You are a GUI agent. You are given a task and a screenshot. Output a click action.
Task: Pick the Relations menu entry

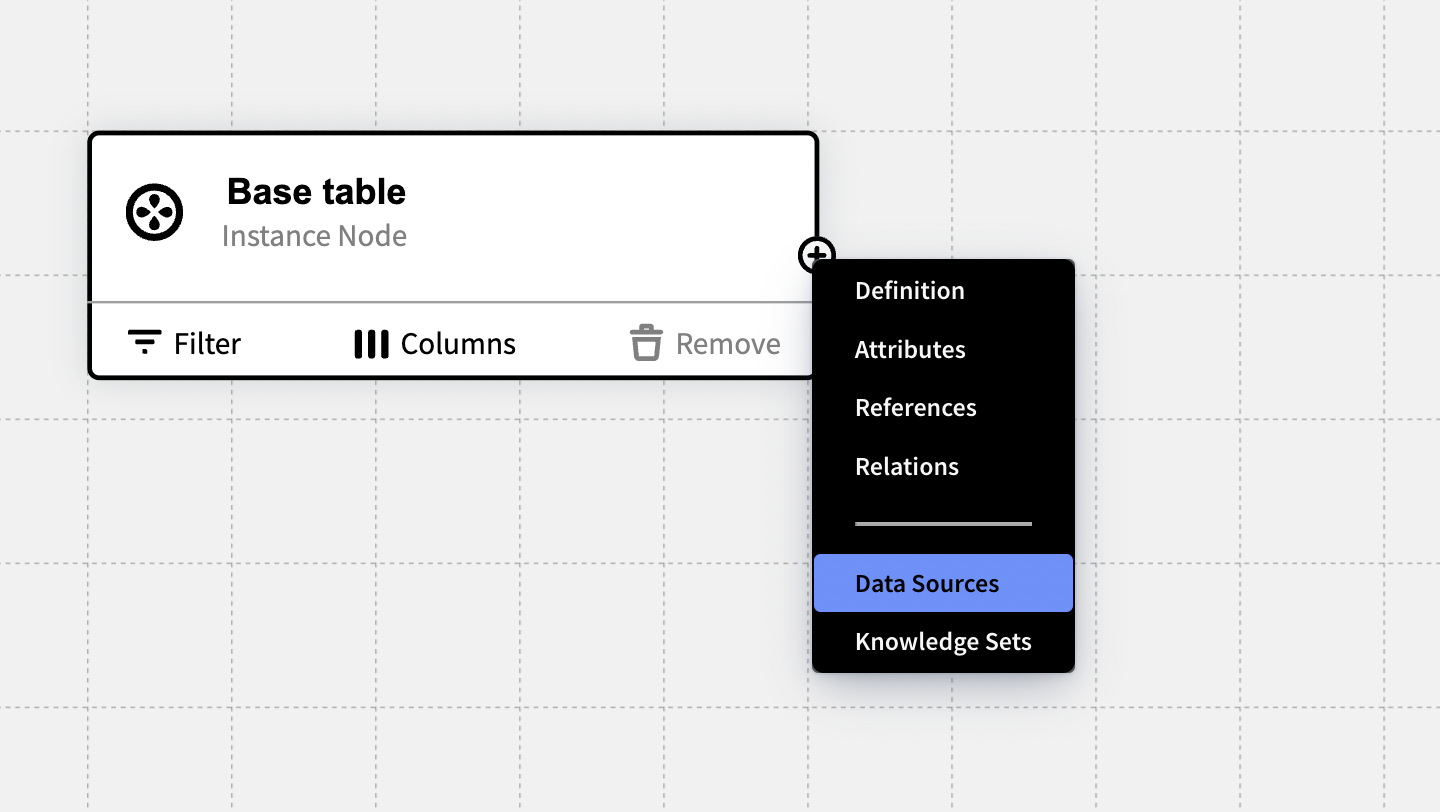pos(906,467)
